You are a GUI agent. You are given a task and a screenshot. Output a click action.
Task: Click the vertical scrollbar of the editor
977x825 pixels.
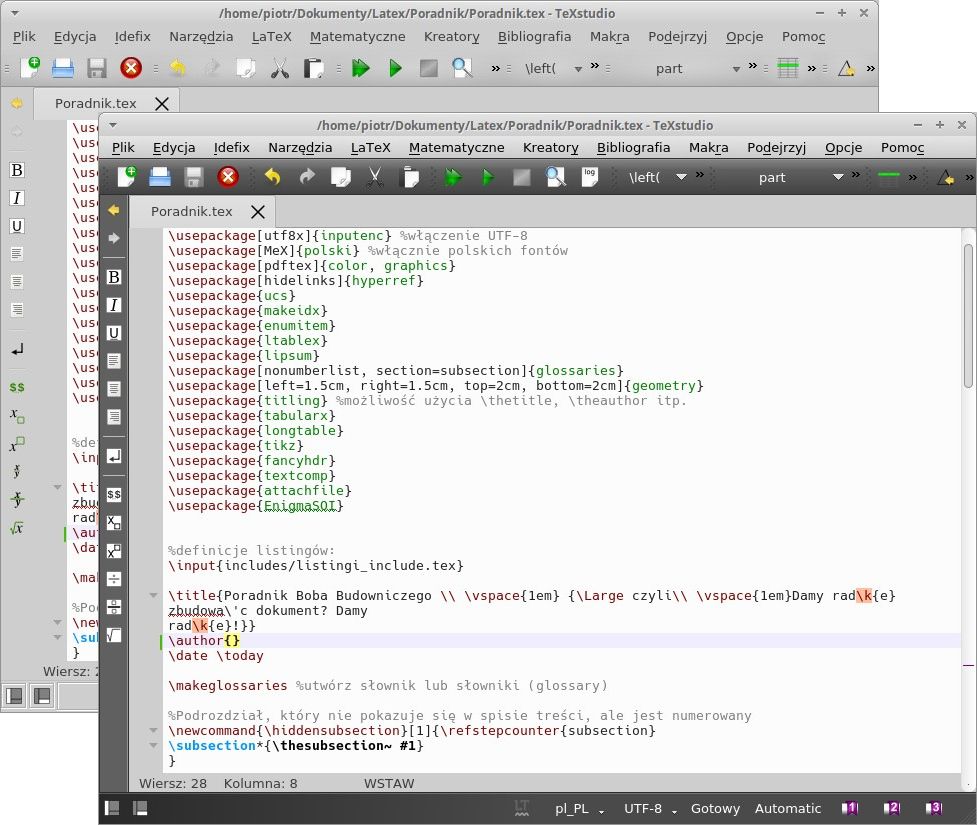click(x=967, y=315)
